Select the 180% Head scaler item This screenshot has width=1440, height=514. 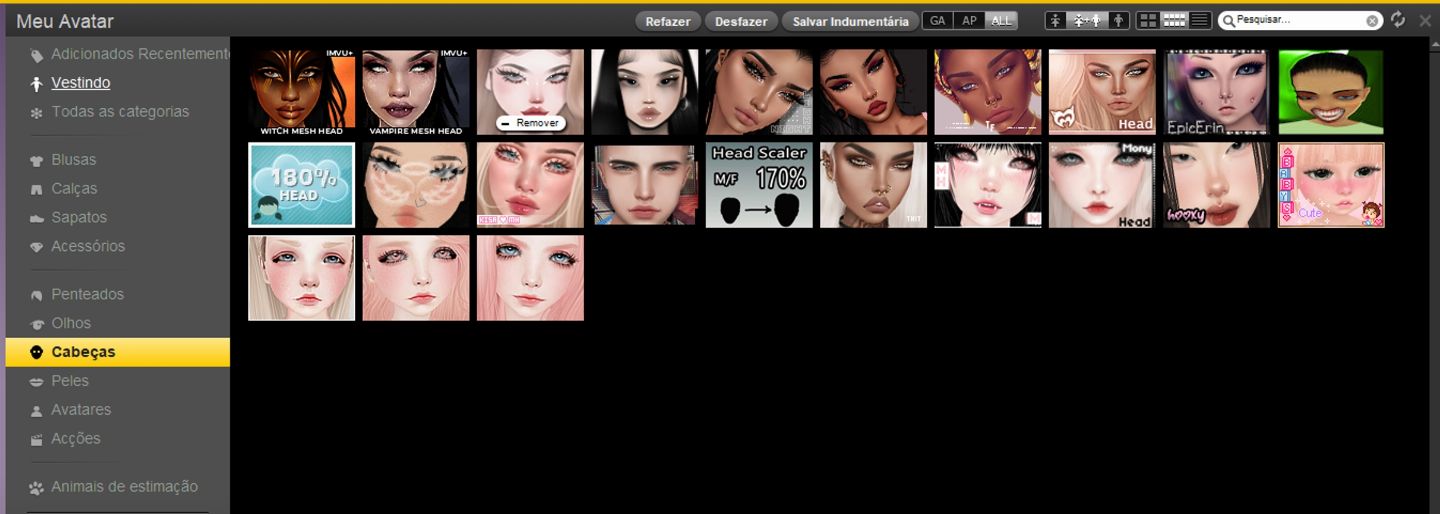pyautogui.click(x=302, y=185)
